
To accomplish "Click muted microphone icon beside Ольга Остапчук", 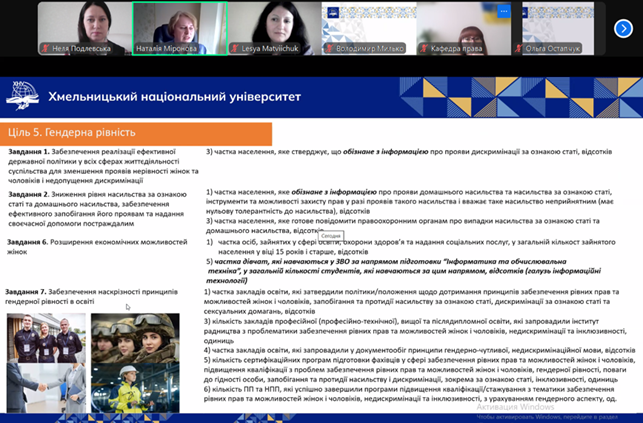I will 519,48.
